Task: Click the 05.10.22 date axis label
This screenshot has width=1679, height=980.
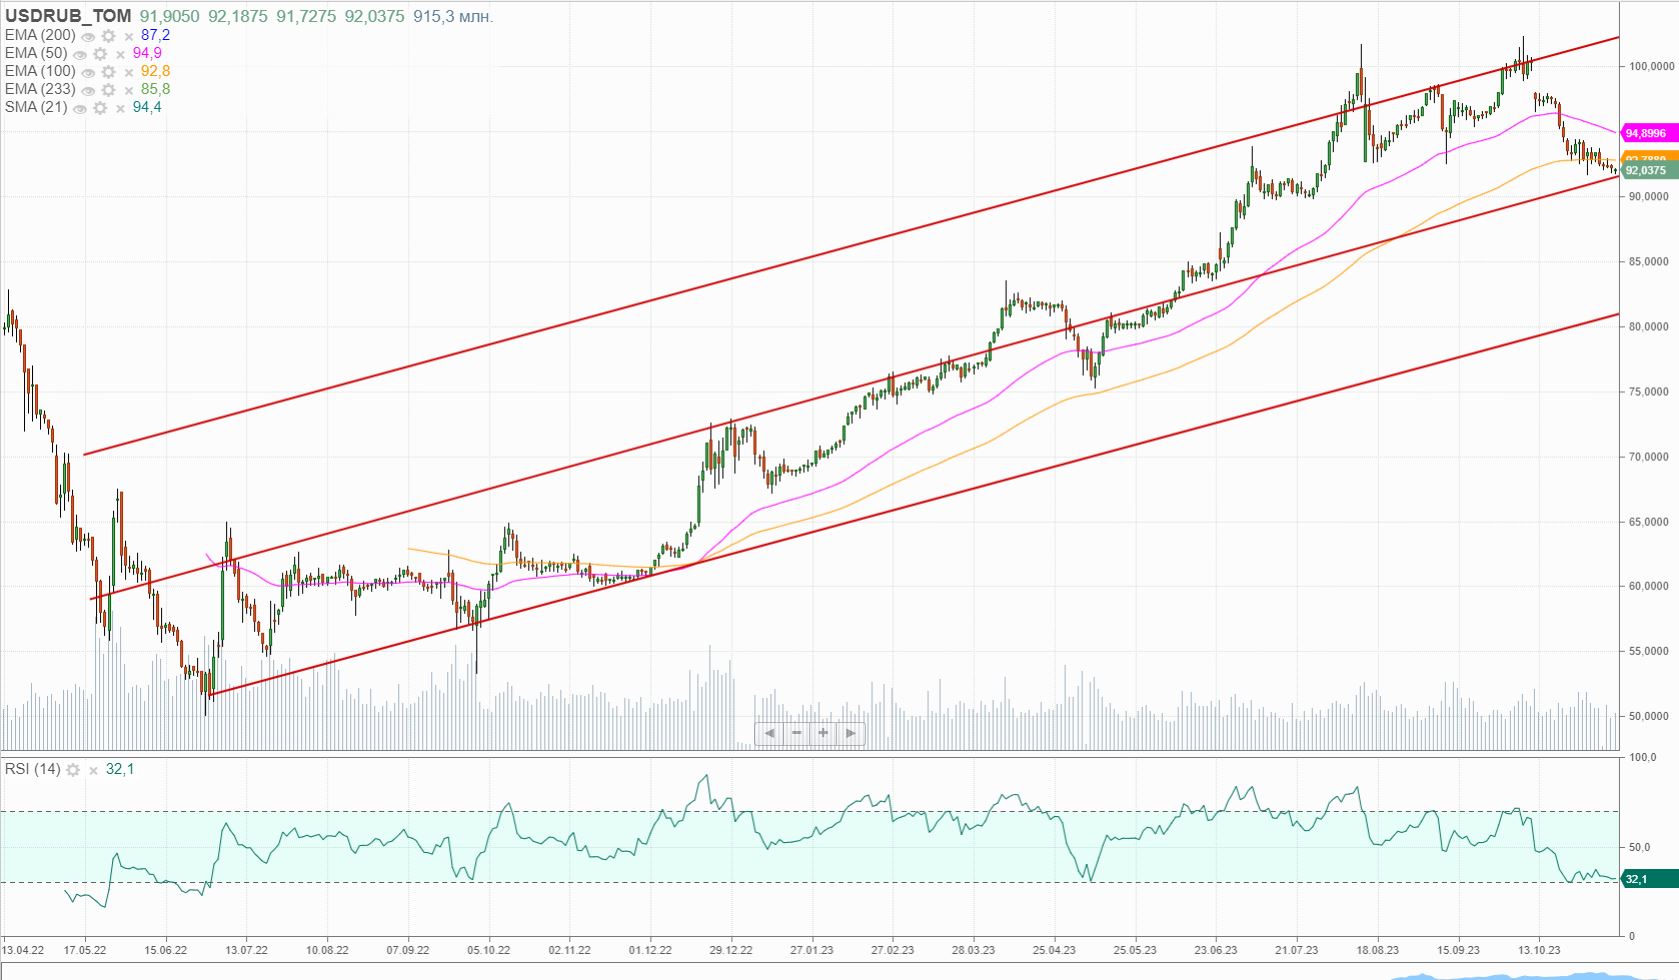Action: (489, 950)
